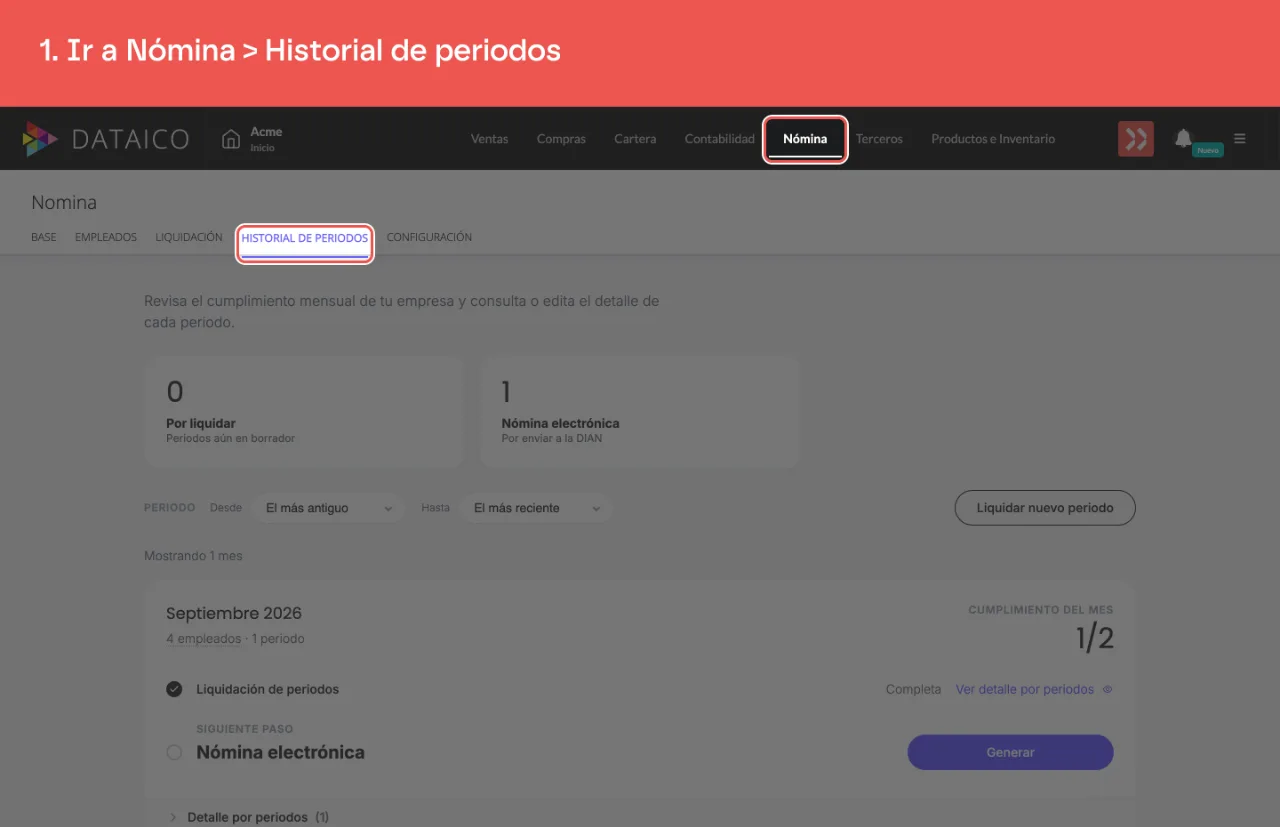
Task: Expand Detalle por periodos (1)
Action: (x=248, y=817)
